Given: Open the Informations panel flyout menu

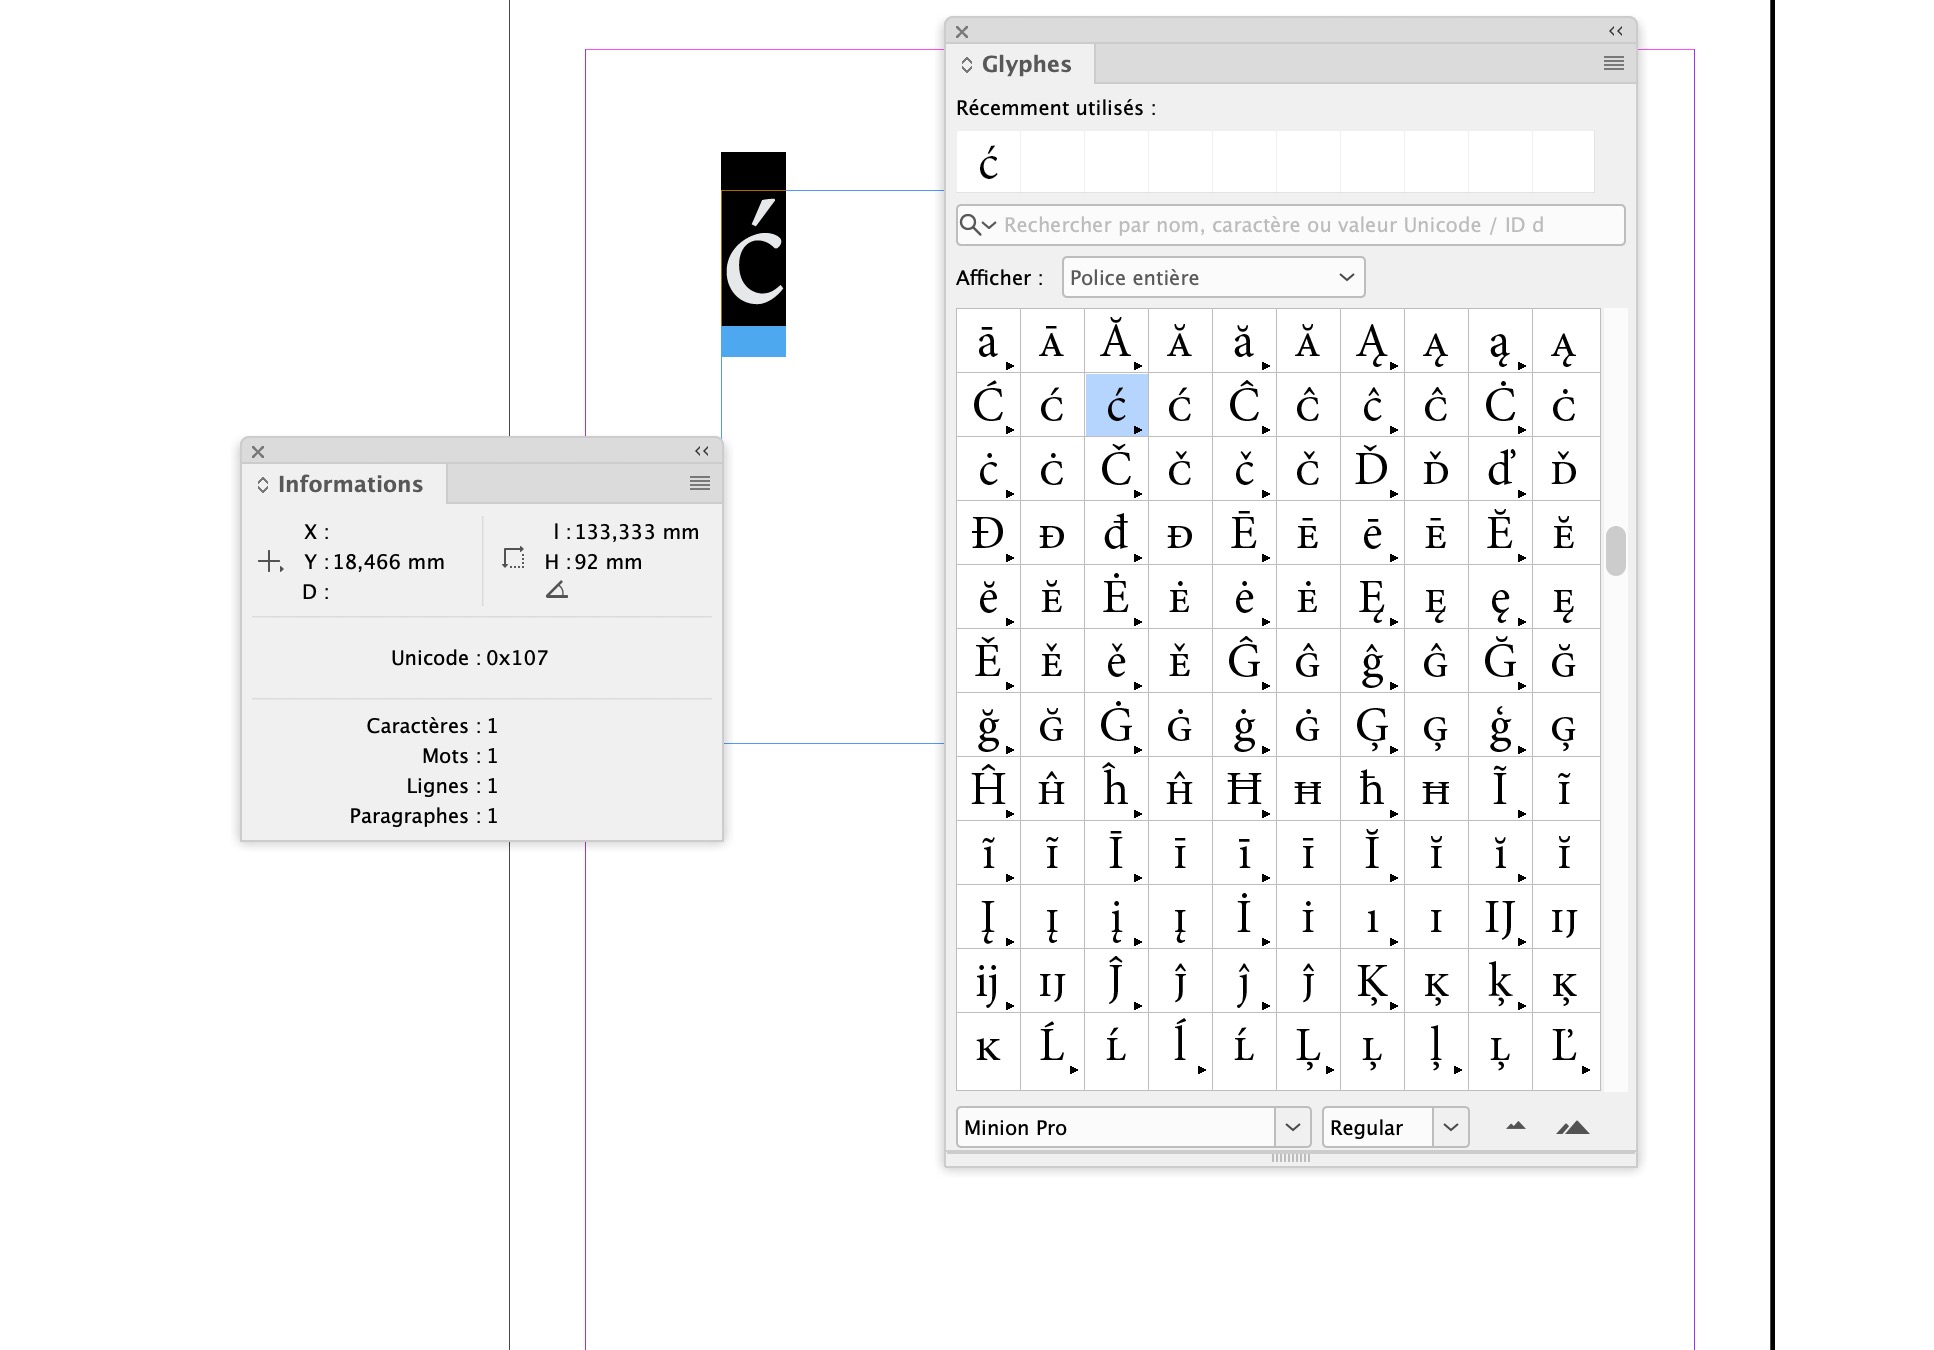Looking at the screenshot, I should click(697, 483).
